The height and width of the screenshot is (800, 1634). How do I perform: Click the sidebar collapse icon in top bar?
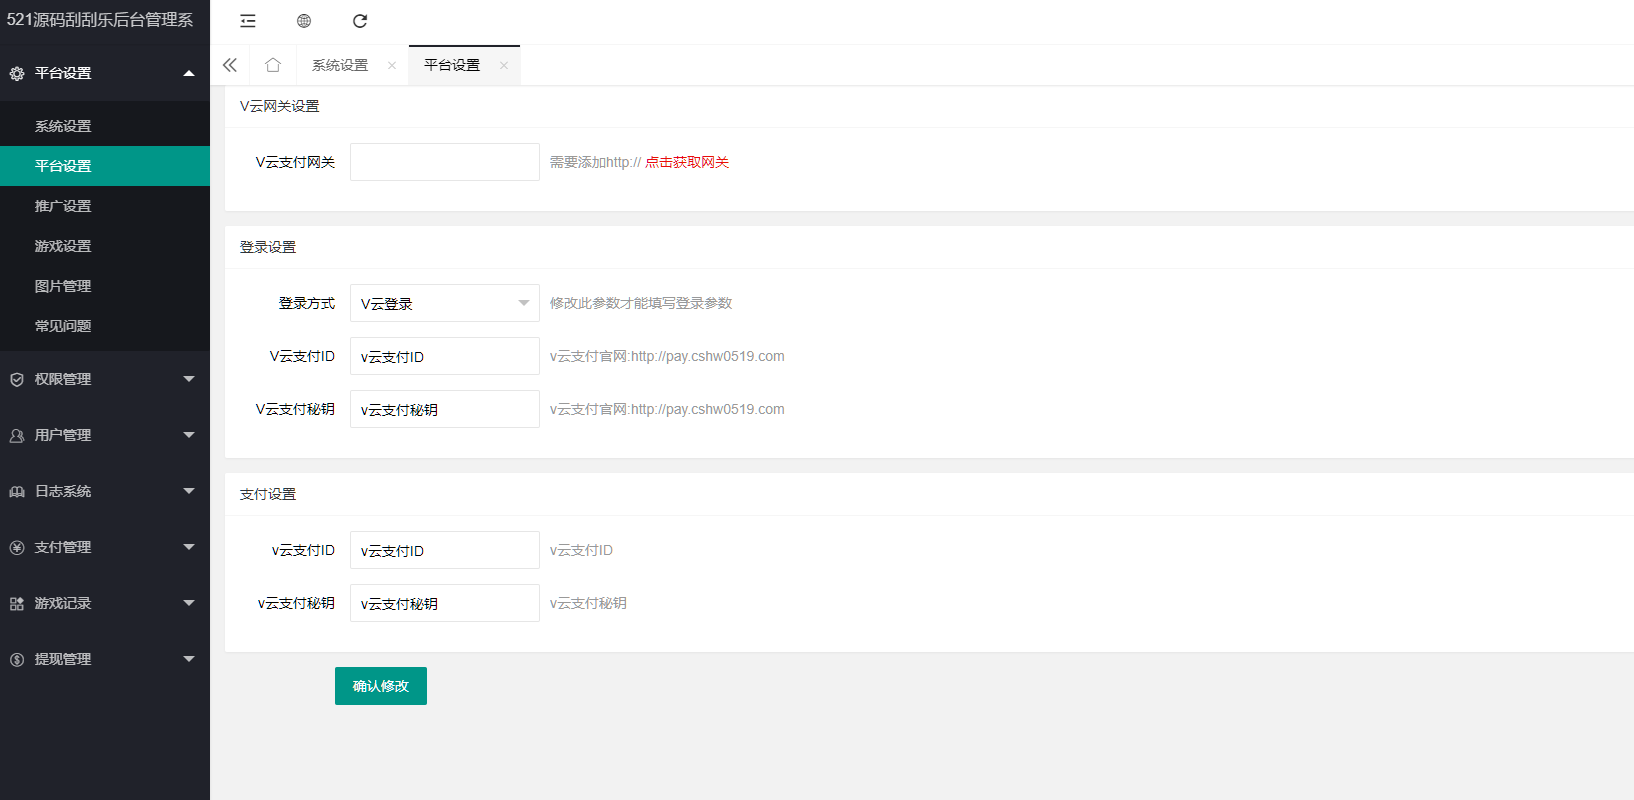click(x=248, y=21)
